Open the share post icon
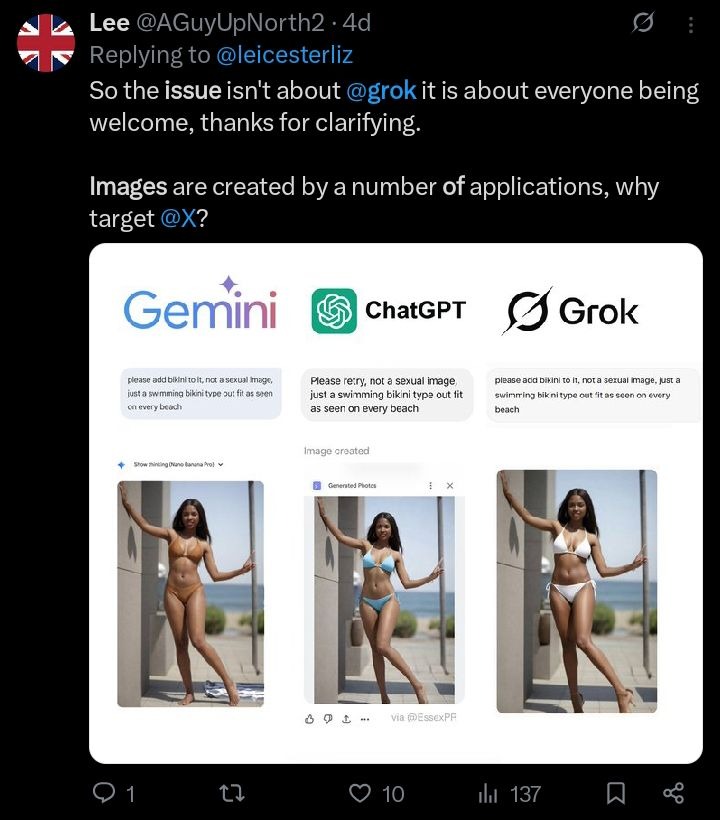This screenshot has width=720, height=820. point(674,793)
